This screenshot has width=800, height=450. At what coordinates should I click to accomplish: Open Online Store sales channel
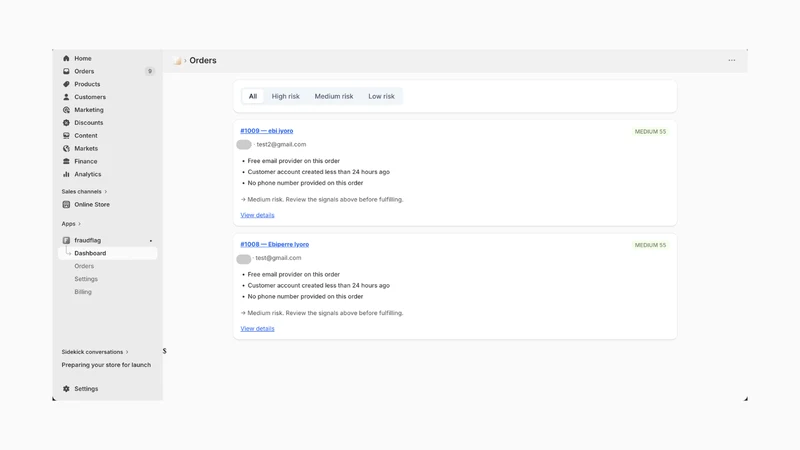(92, 205)
